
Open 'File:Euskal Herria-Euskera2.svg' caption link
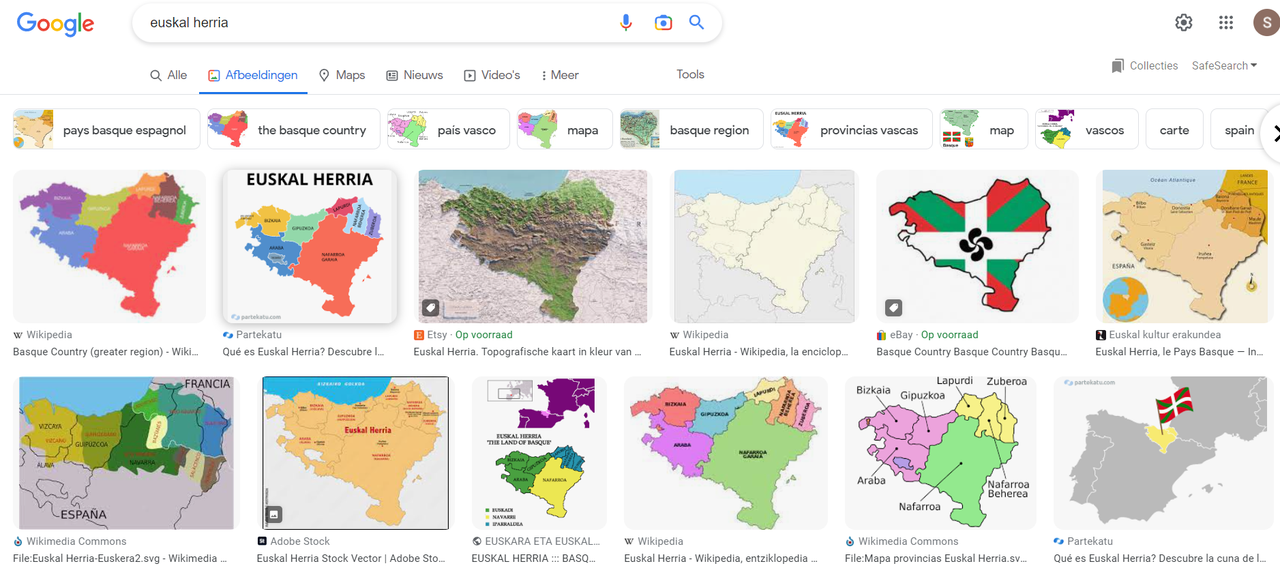click(x=121, y=558)
